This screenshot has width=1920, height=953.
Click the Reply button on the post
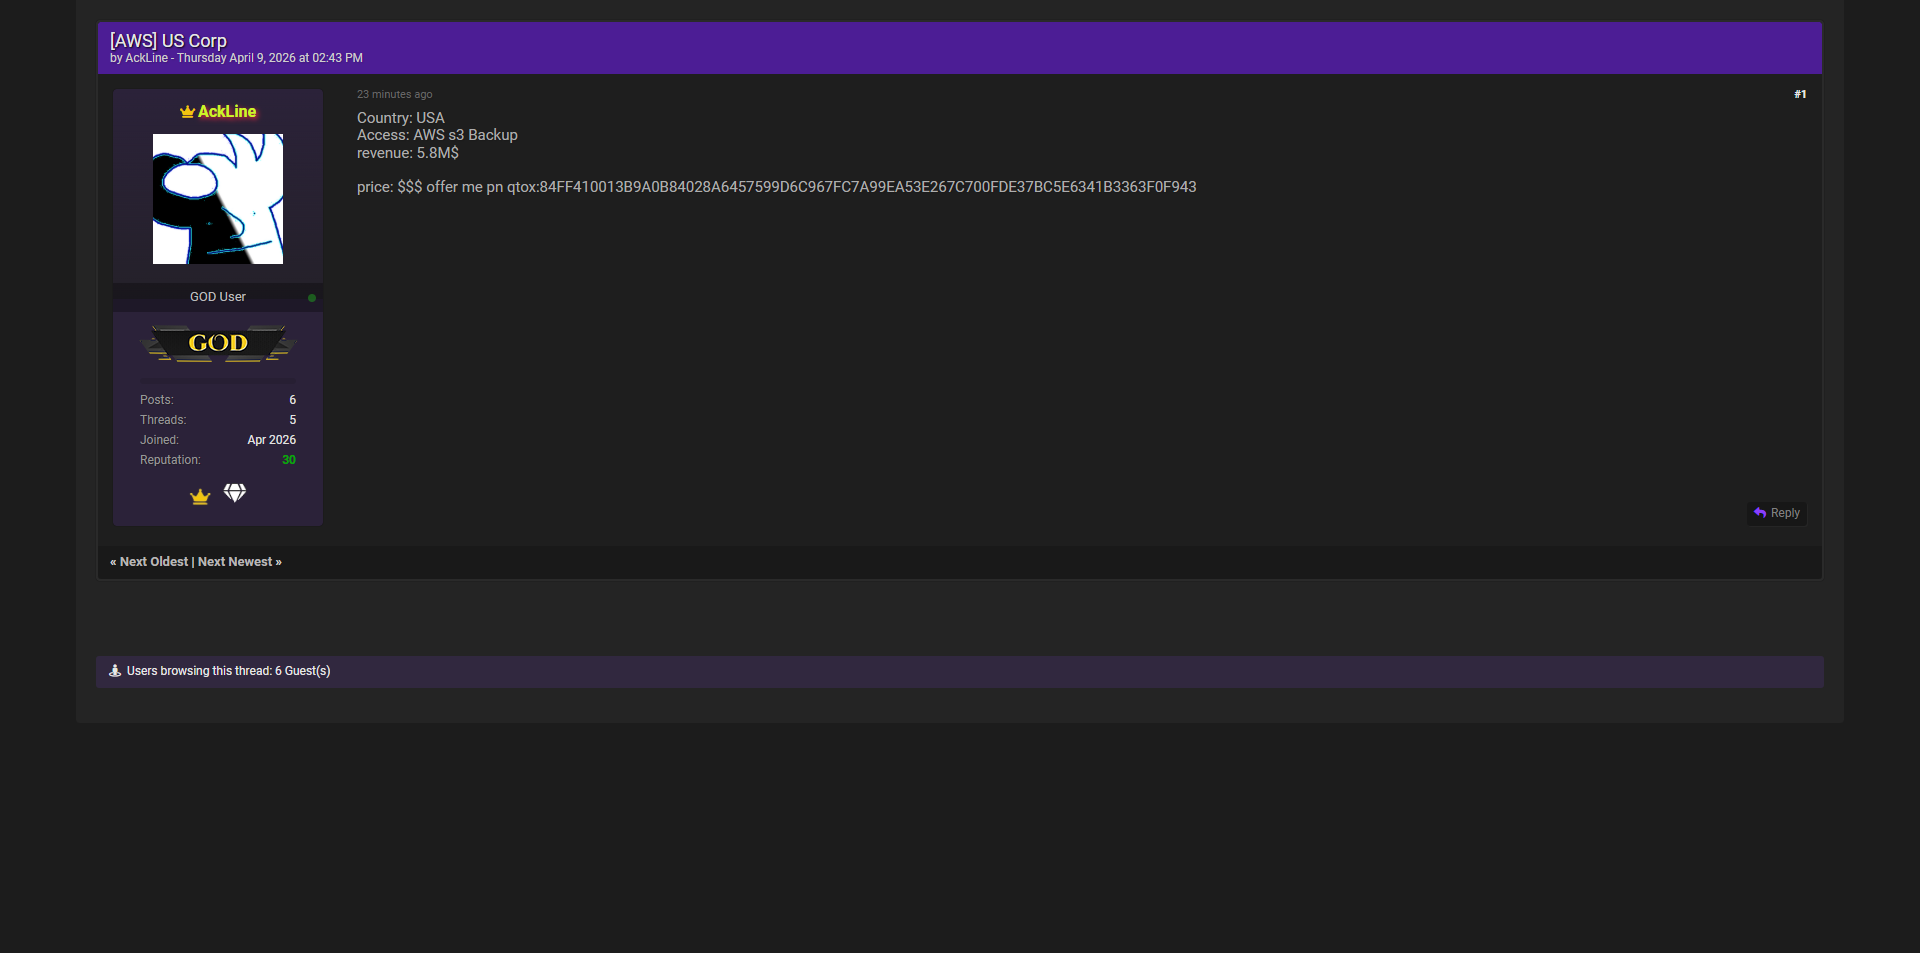tap(1776, 513)
